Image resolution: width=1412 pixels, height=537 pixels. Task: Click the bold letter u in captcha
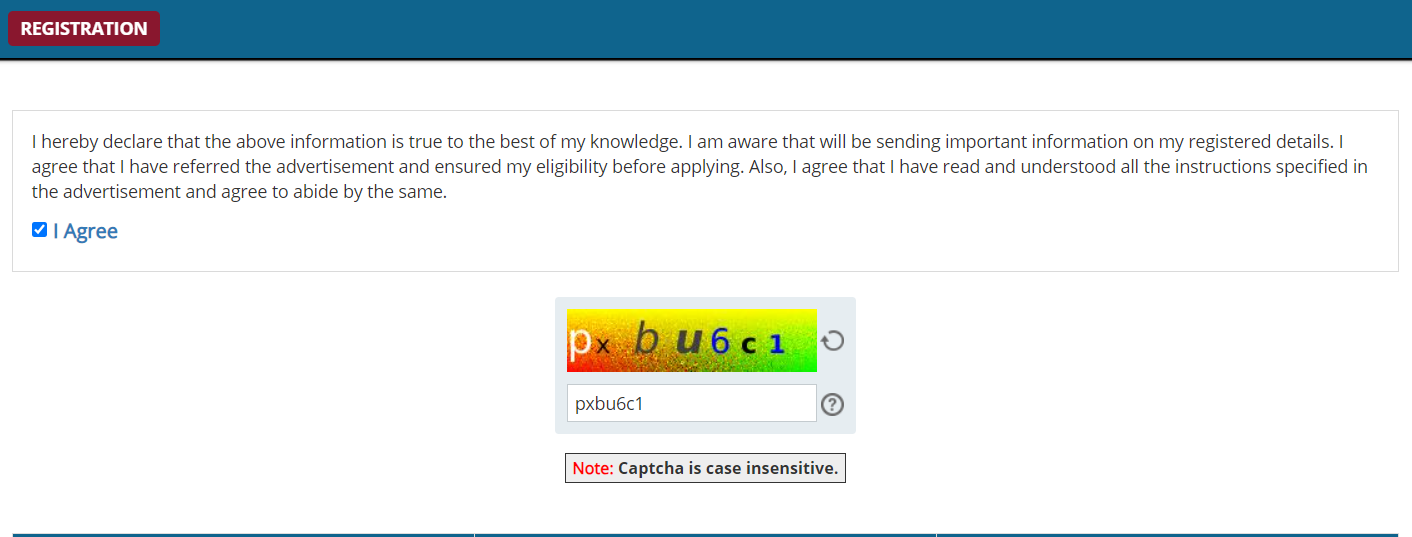pyautogui.click(x=689, y=341)
